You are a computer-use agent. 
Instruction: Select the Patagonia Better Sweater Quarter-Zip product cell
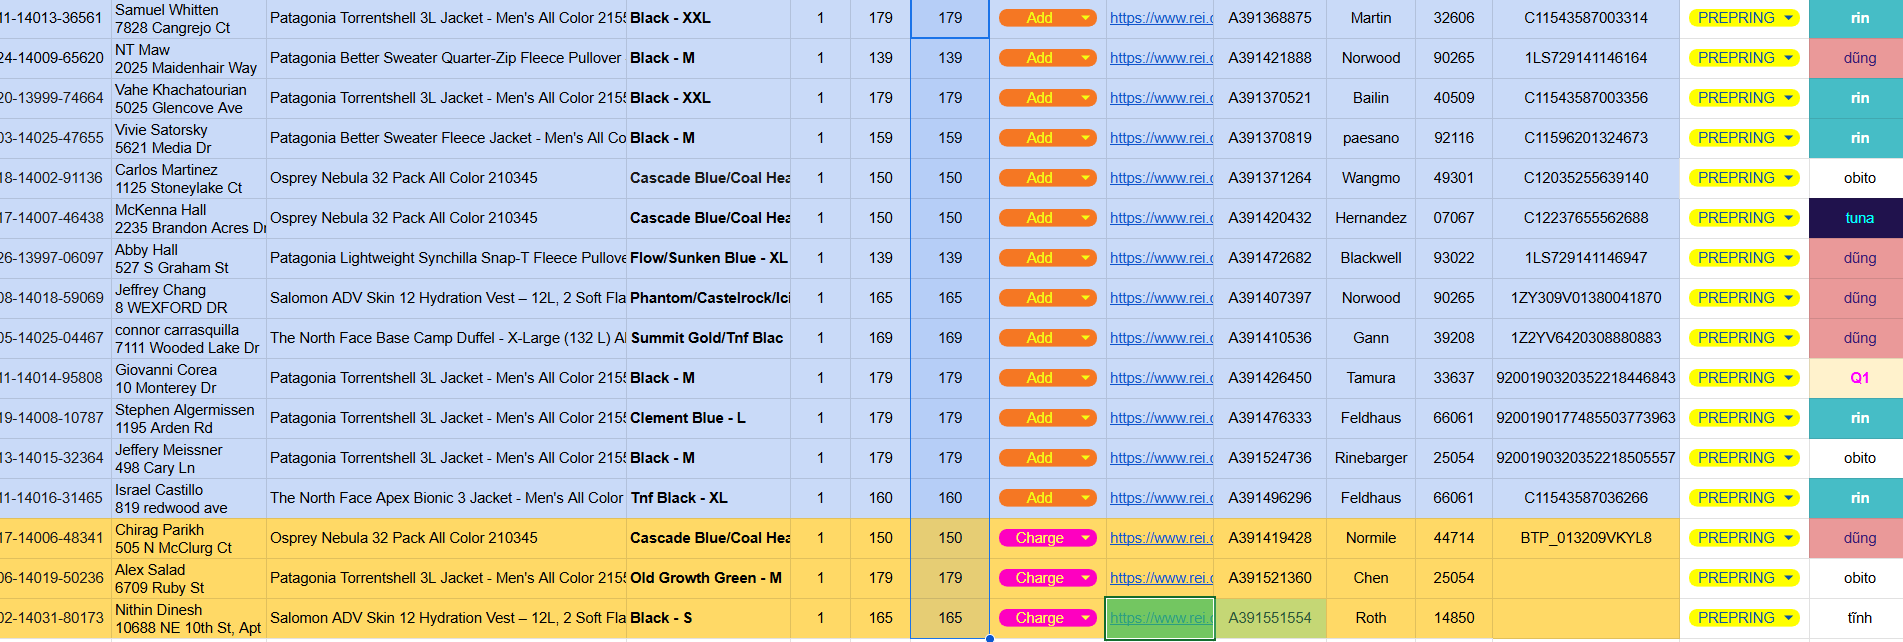click(447, 58)
